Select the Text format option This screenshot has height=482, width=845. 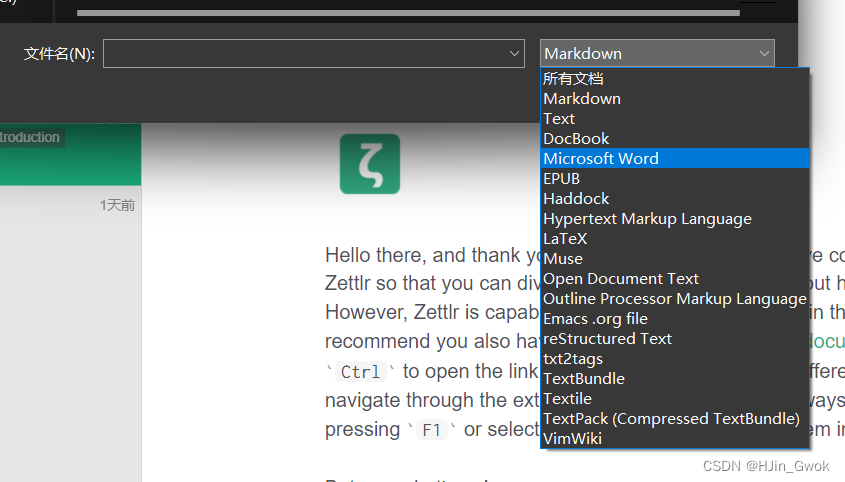click(675, 119)
